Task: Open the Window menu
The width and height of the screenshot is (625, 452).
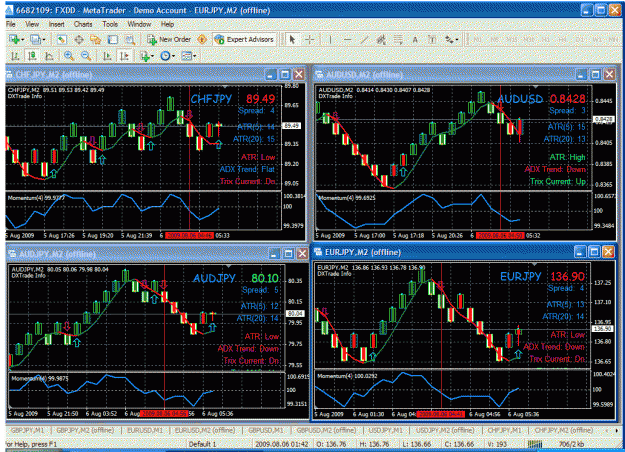Action: click(x=139, y=24)
